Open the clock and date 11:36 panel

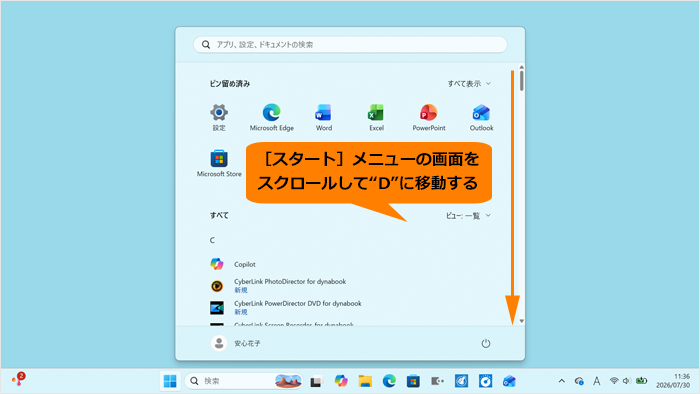tap(673, 381)
